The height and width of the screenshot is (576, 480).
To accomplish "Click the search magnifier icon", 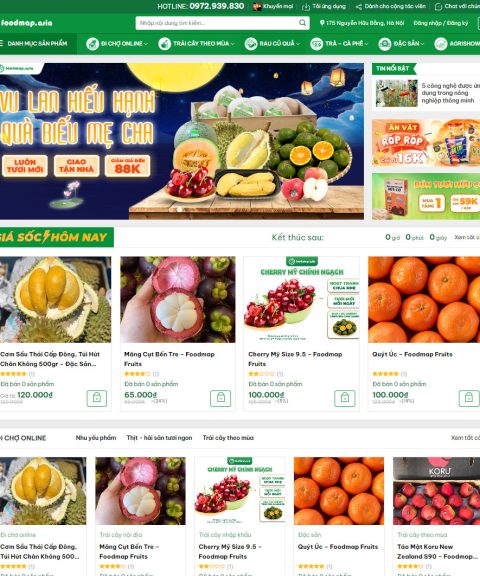I will click(302, 23).
